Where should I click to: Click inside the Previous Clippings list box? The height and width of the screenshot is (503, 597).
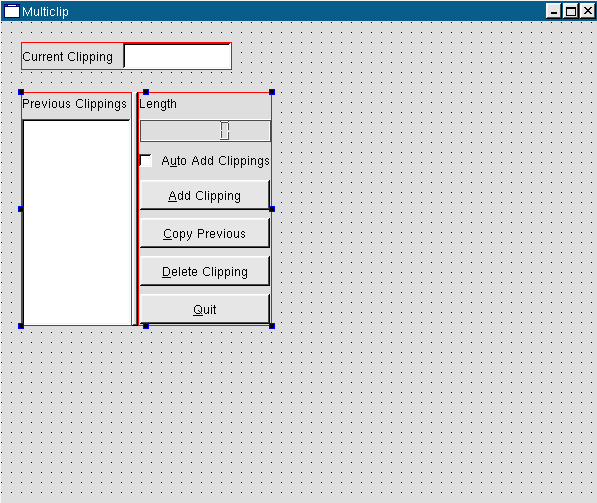pyautogui.click(x=77, y=222)
